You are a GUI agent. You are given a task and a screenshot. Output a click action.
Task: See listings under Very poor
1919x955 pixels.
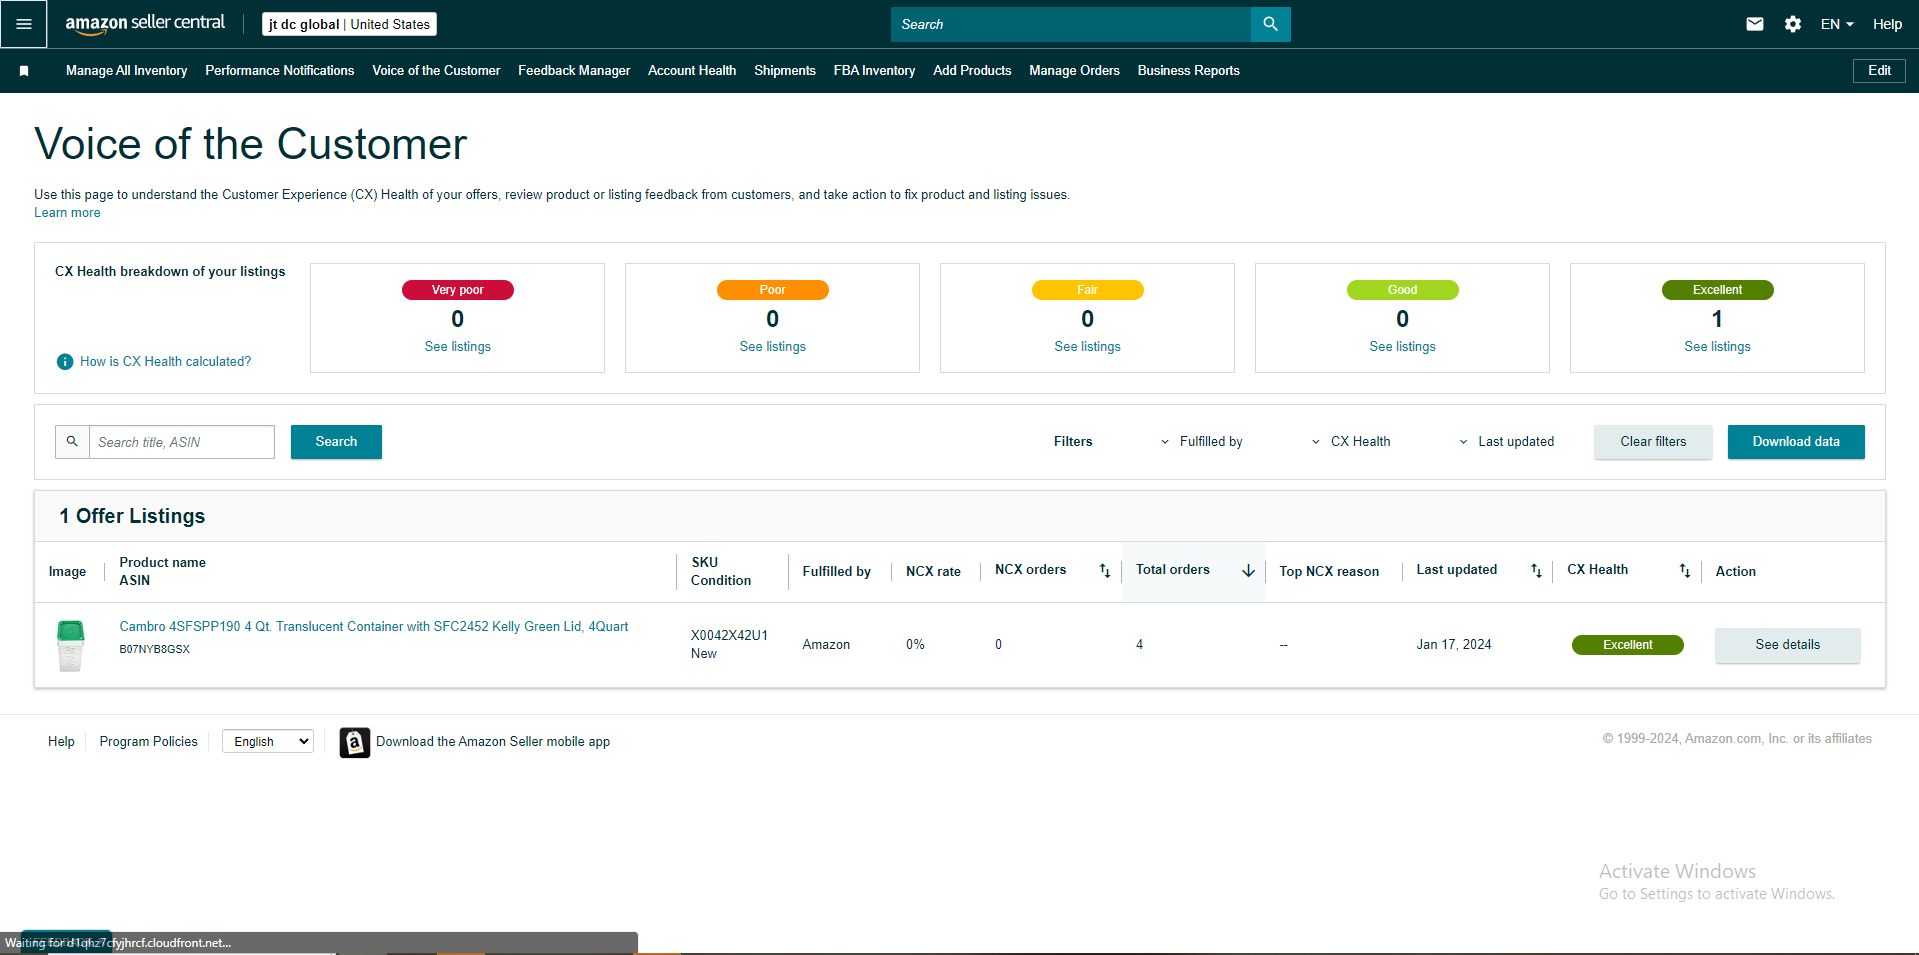458,347
